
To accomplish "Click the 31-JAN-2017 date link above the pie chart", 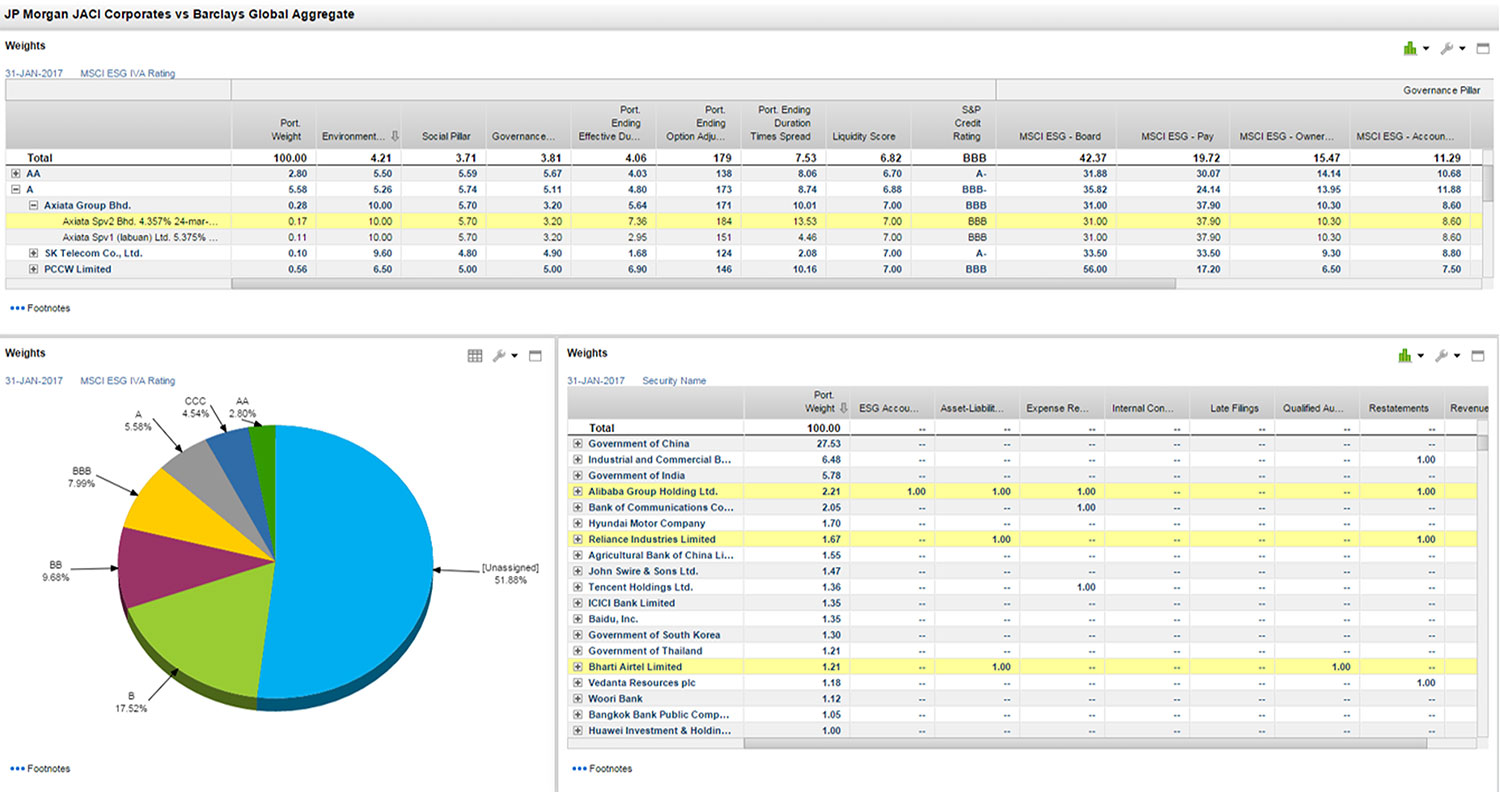I will [x=33, y=381].
